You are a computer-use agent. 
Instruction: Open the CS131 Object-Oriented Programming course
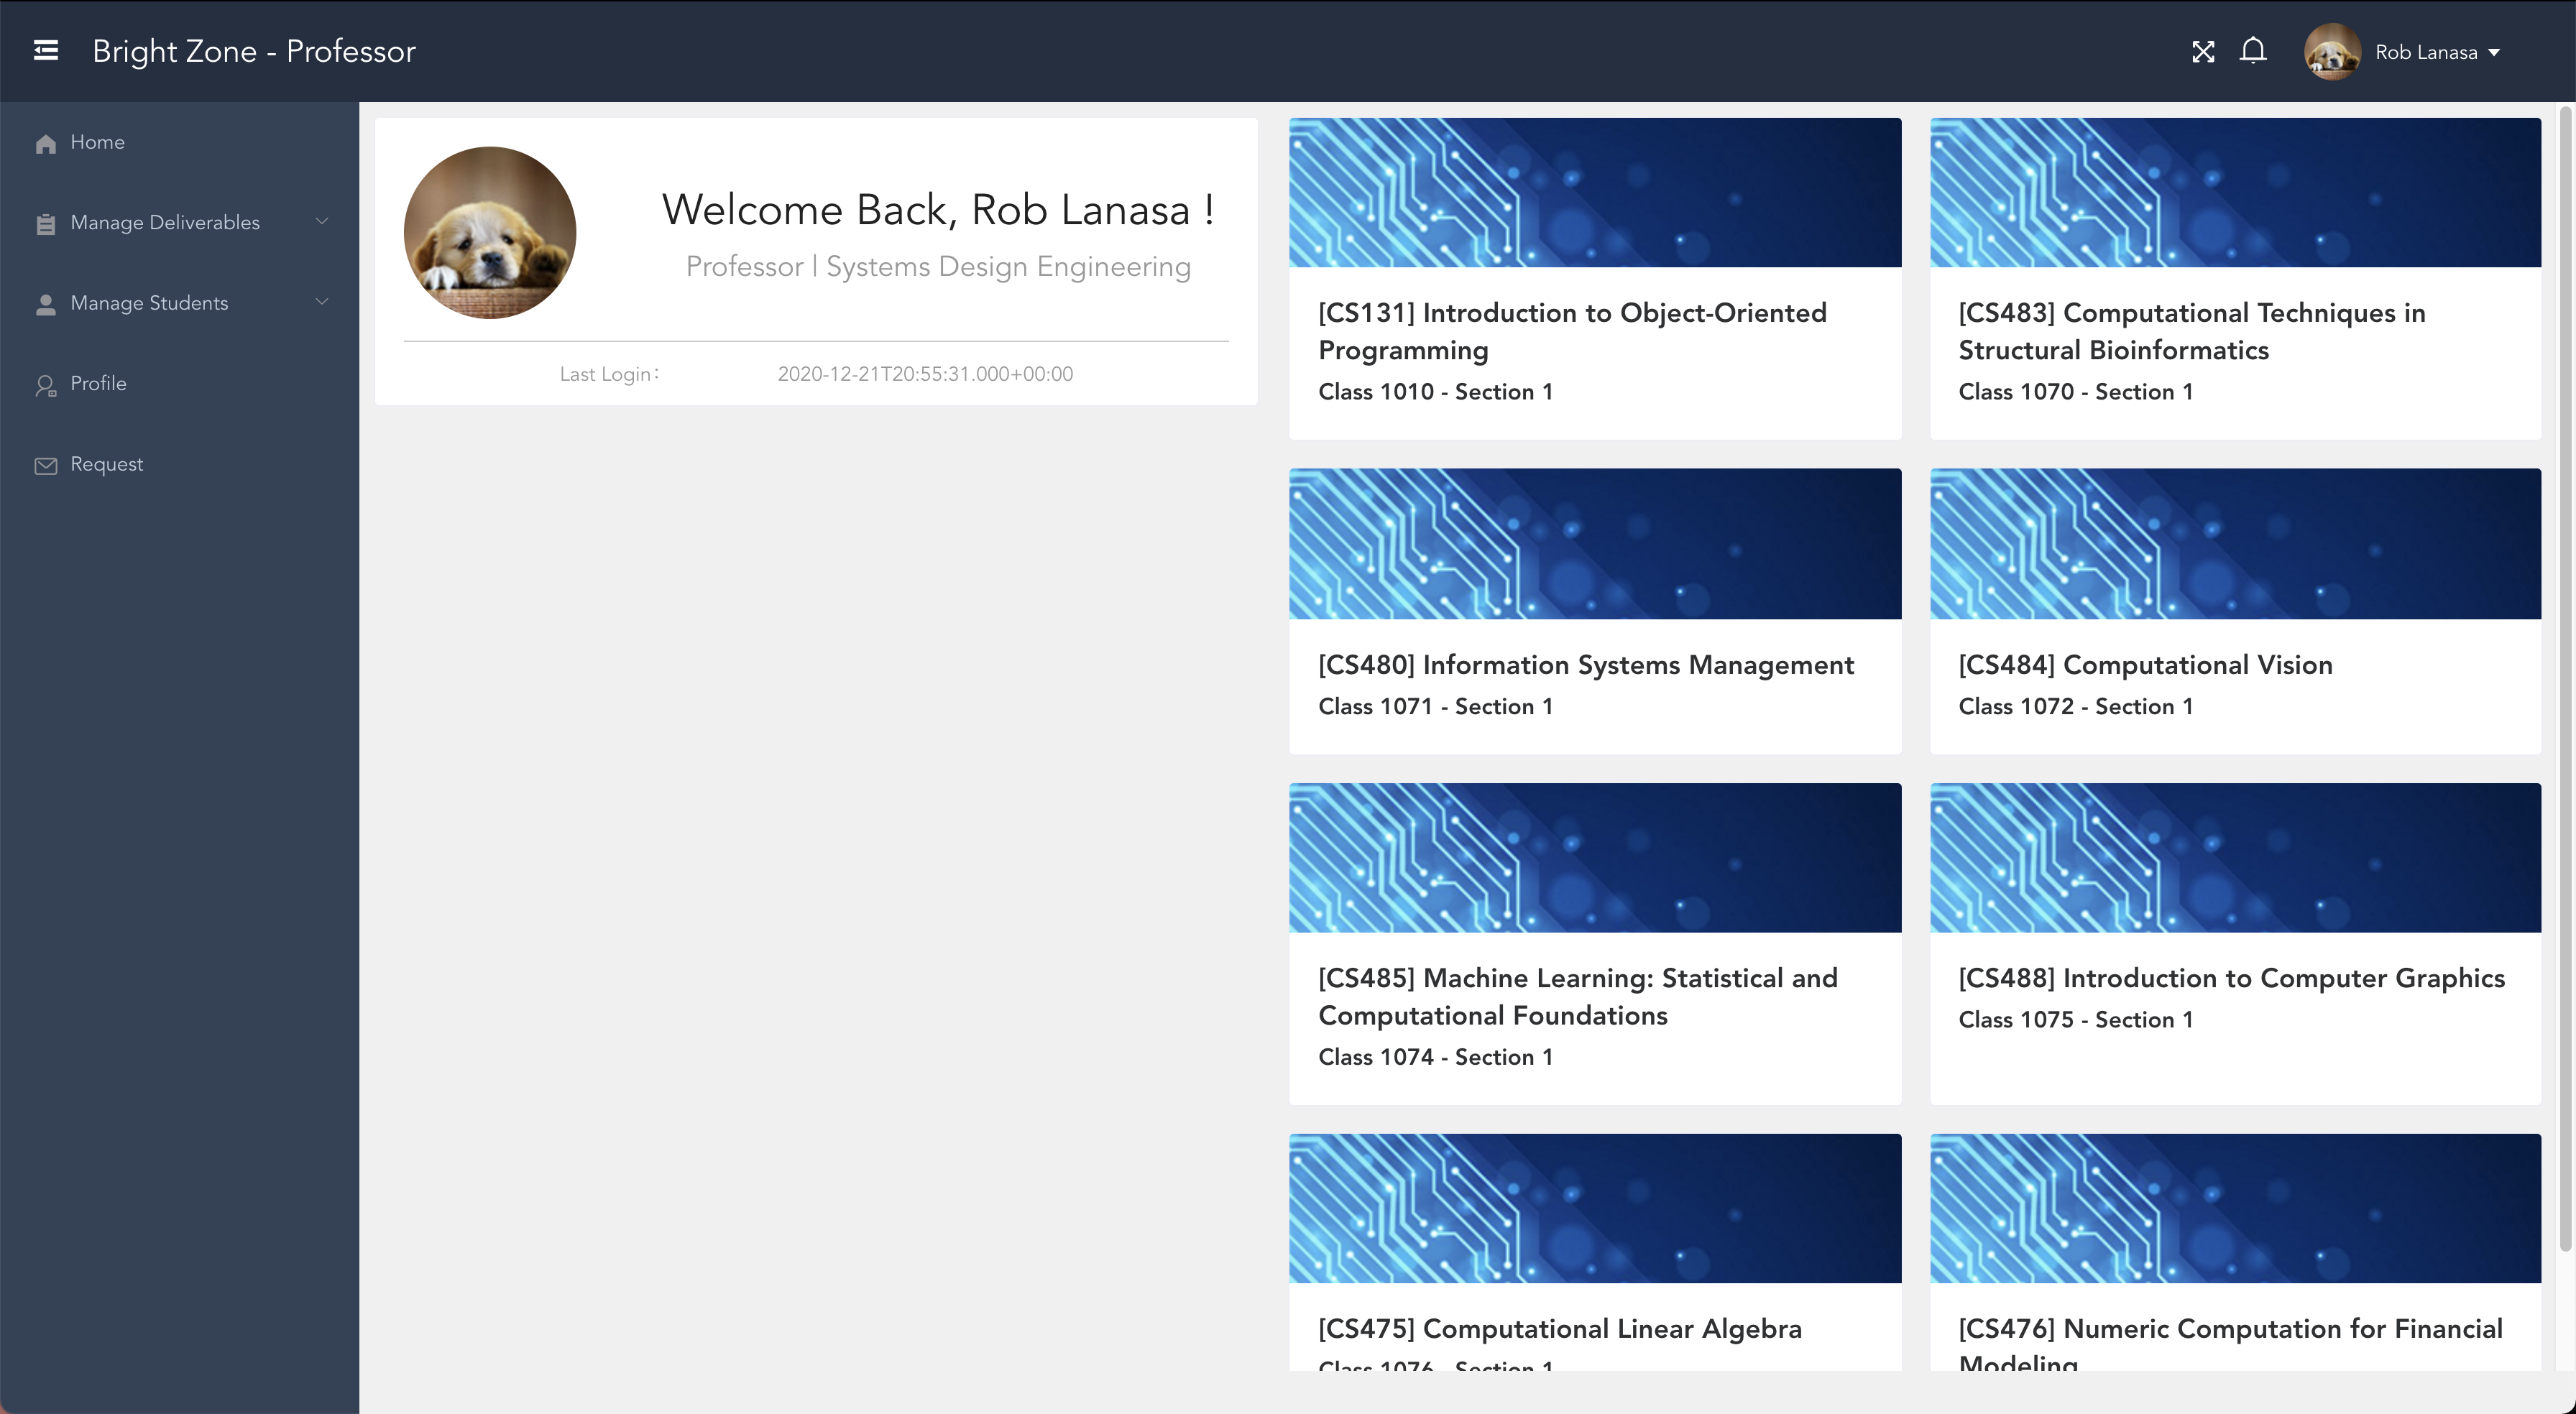coord(1572,331)
